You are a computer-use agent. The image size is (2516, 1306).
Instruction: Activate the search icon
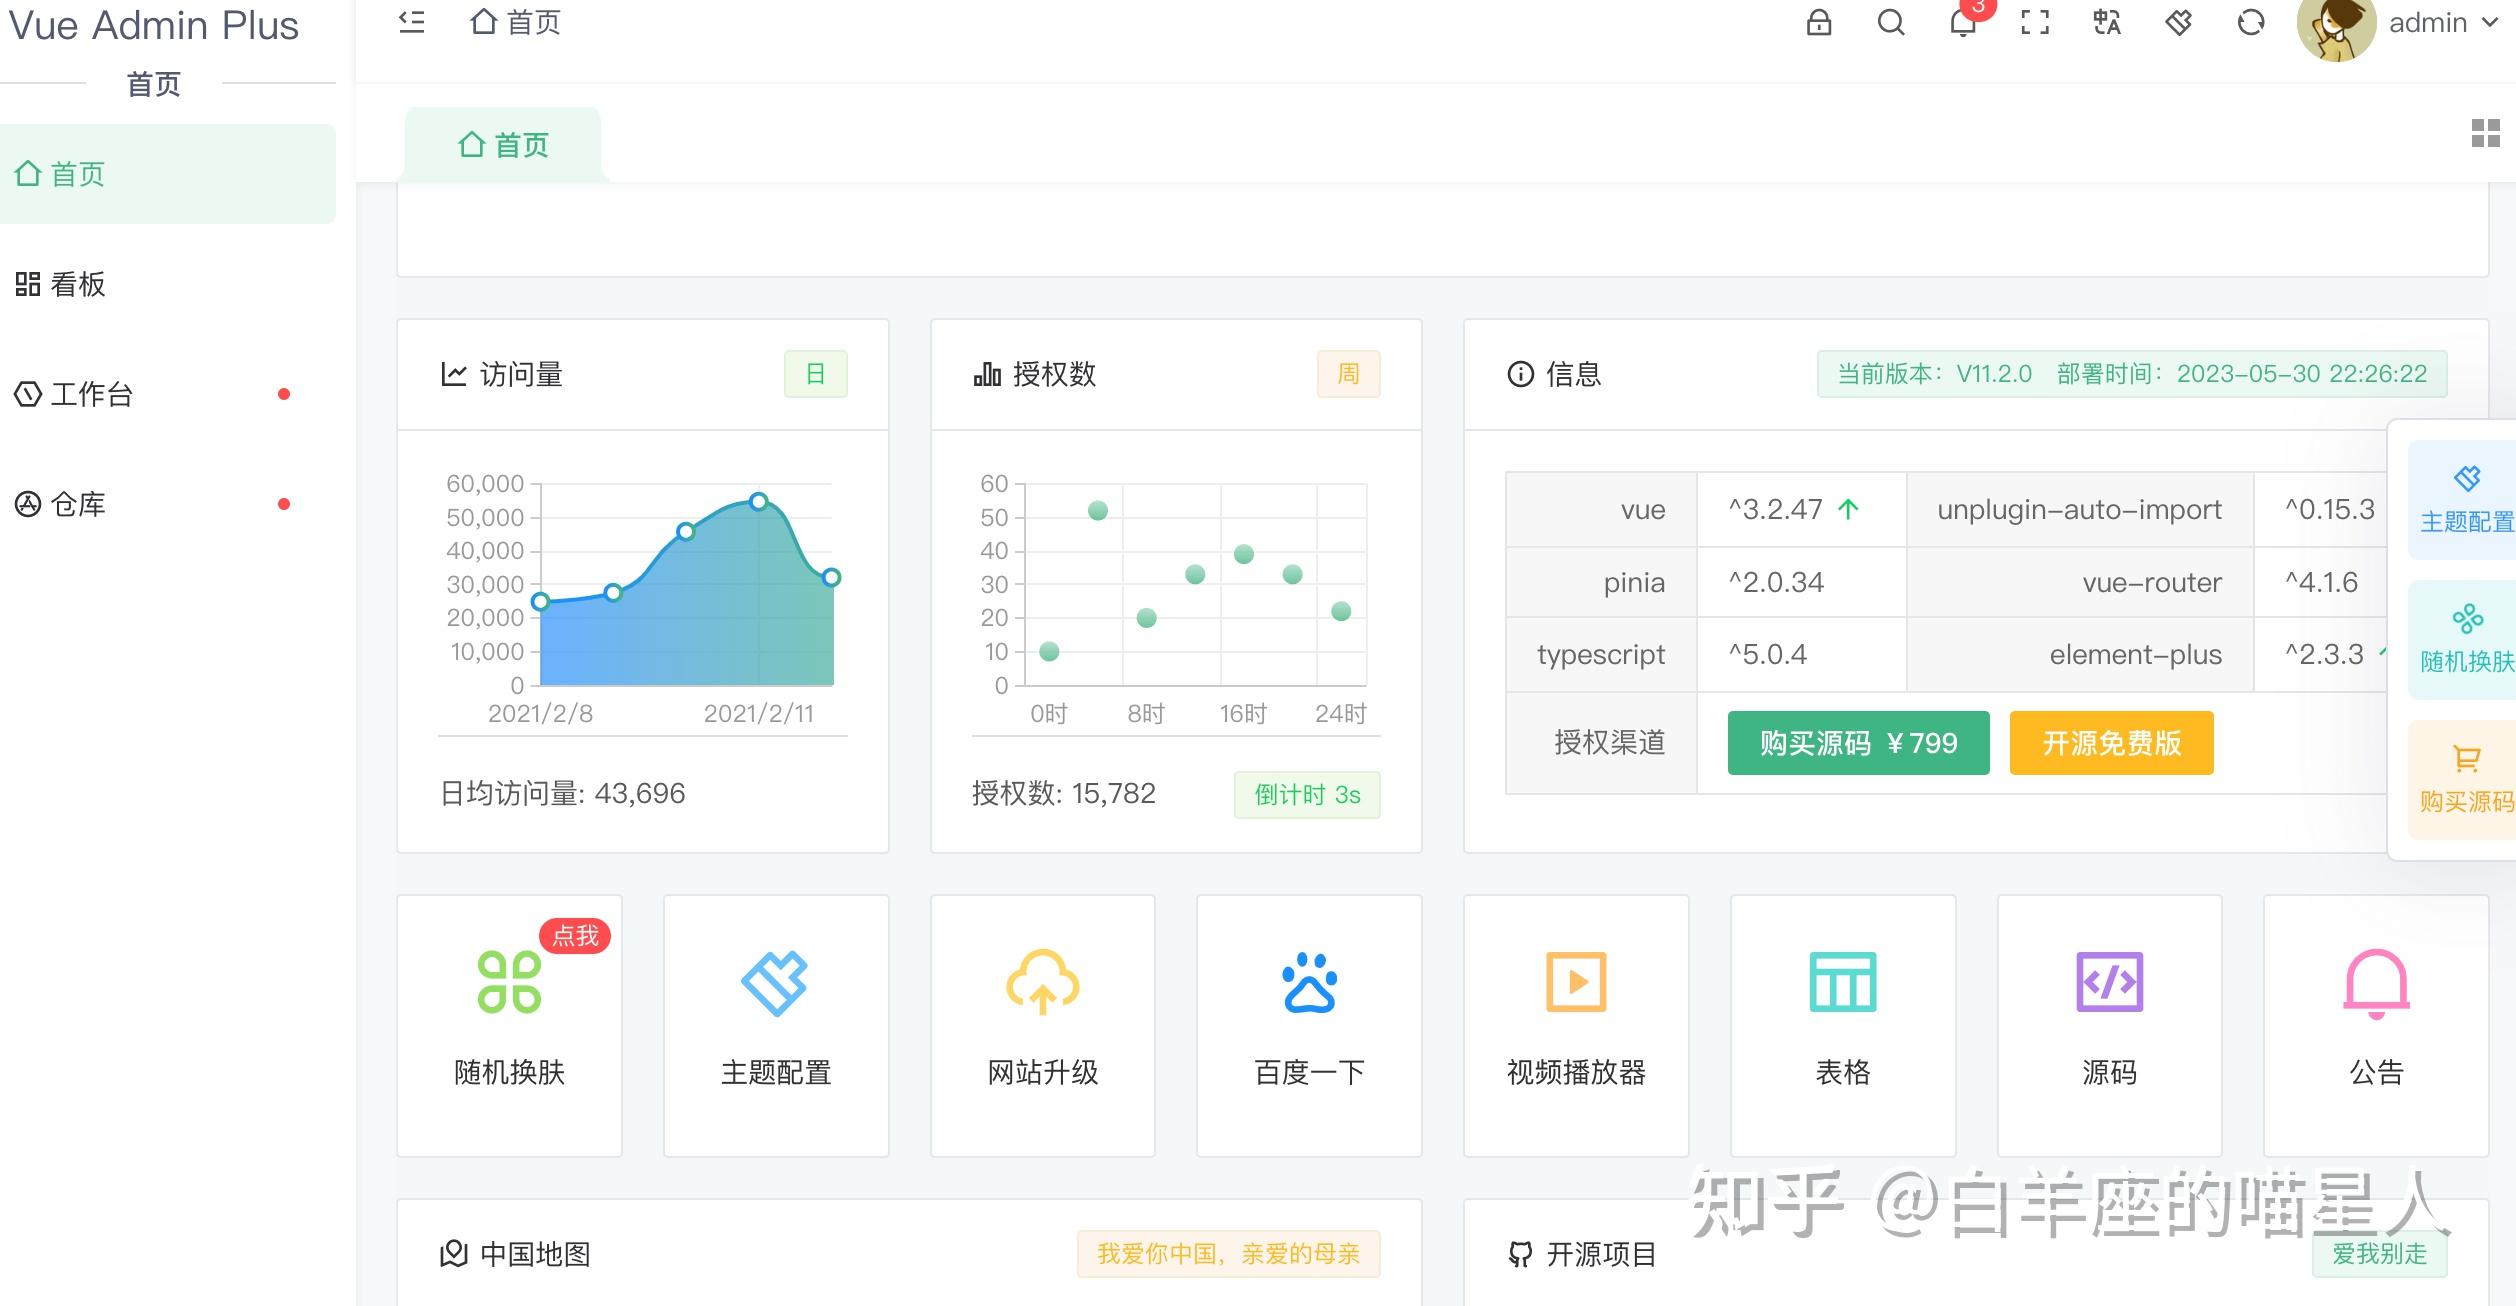[1889, 24]
